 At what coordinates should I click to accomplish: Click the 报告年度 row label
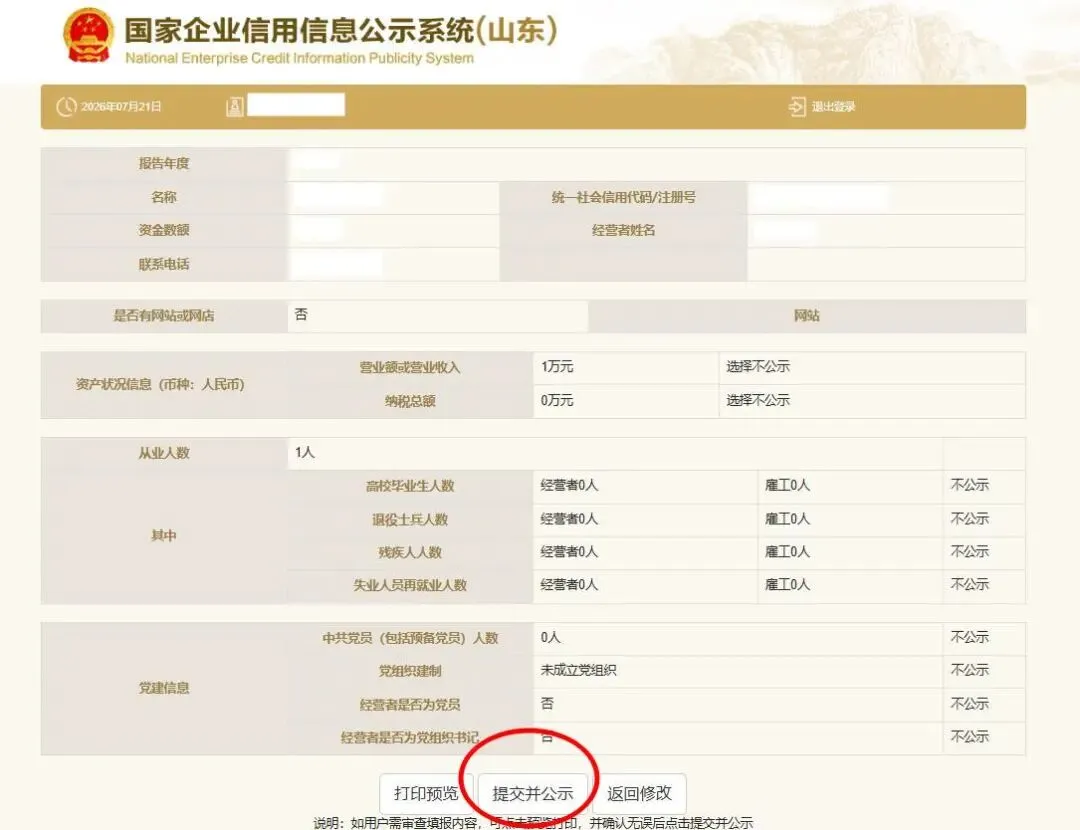coord(164,163)
